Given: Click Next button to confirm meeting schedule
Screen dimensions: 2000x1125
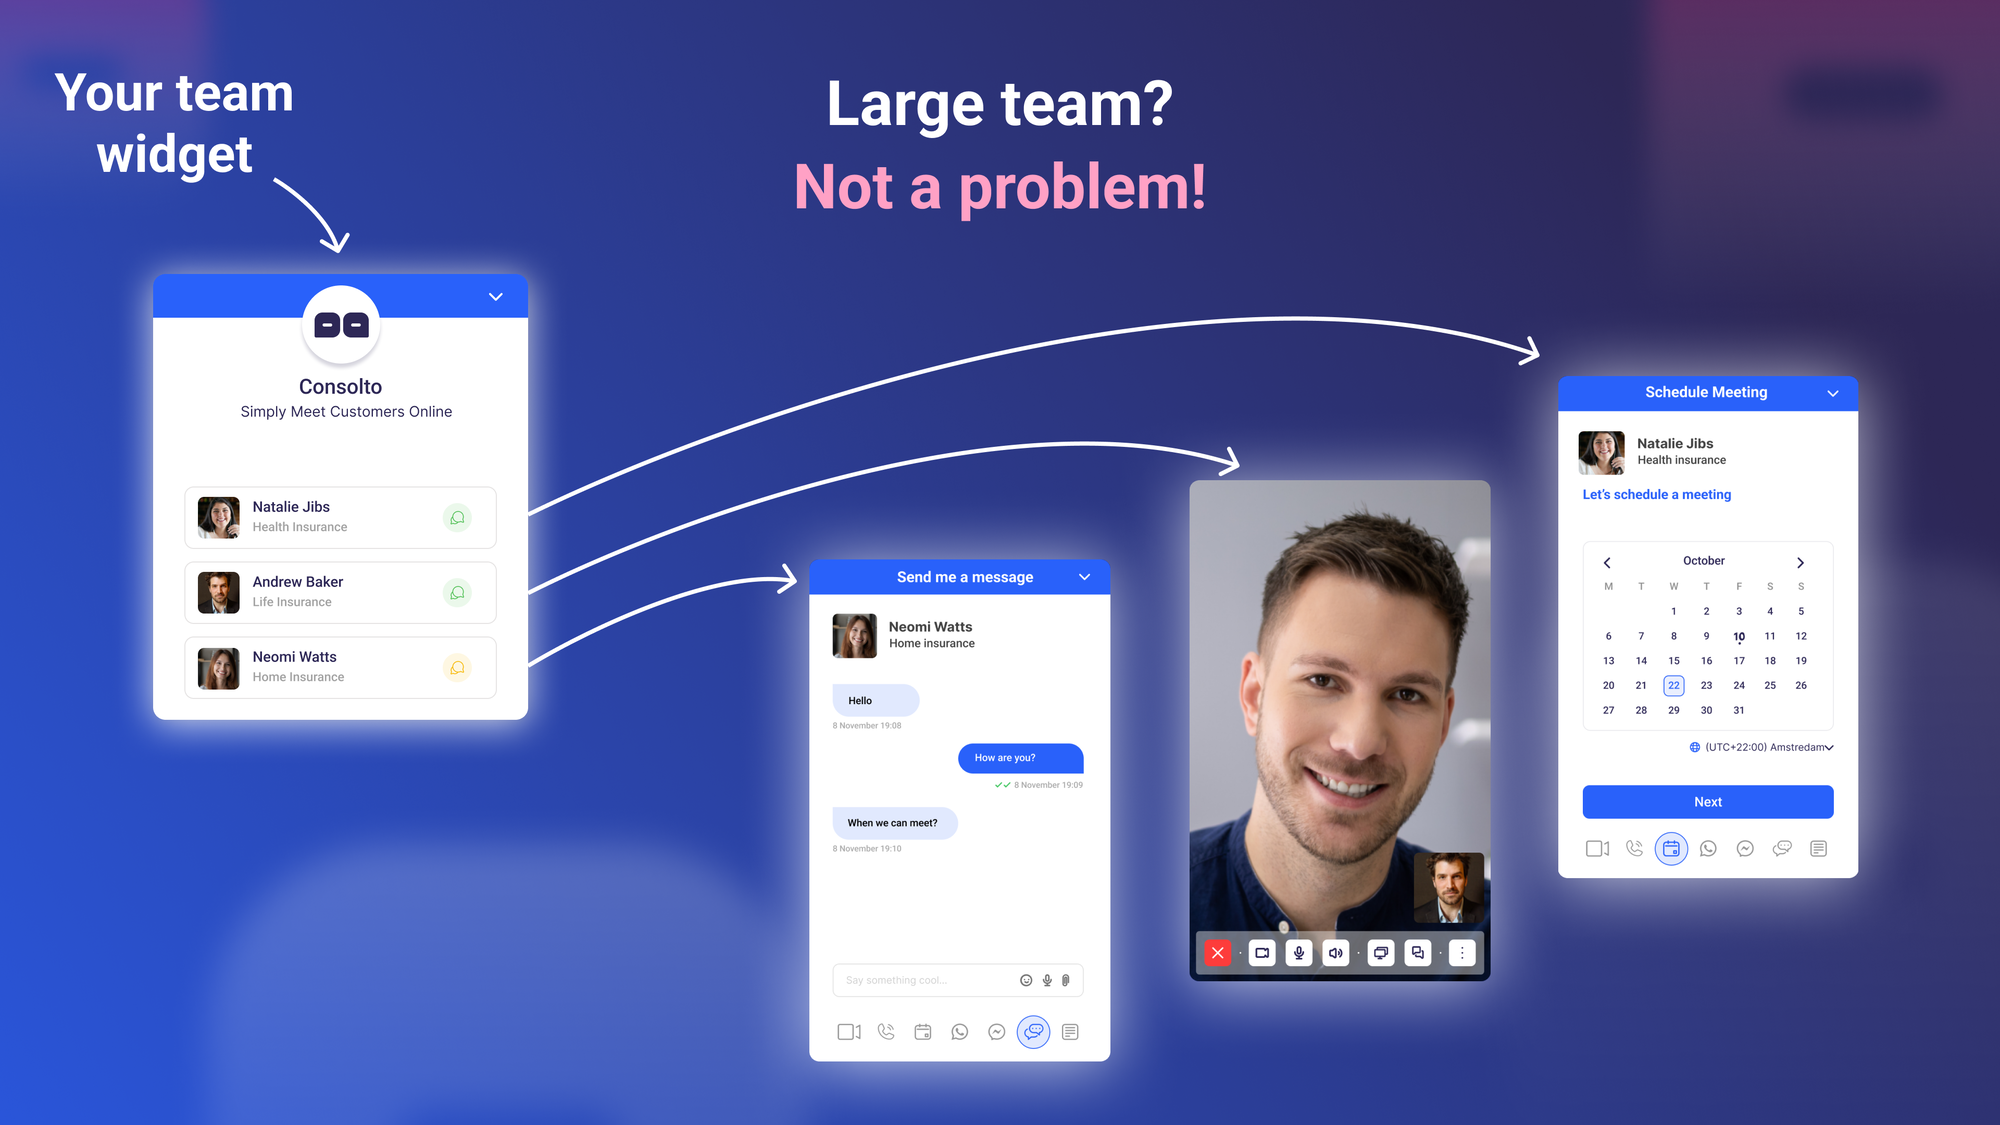Looking at the screenshot, I should click(x=1707, y=801).
